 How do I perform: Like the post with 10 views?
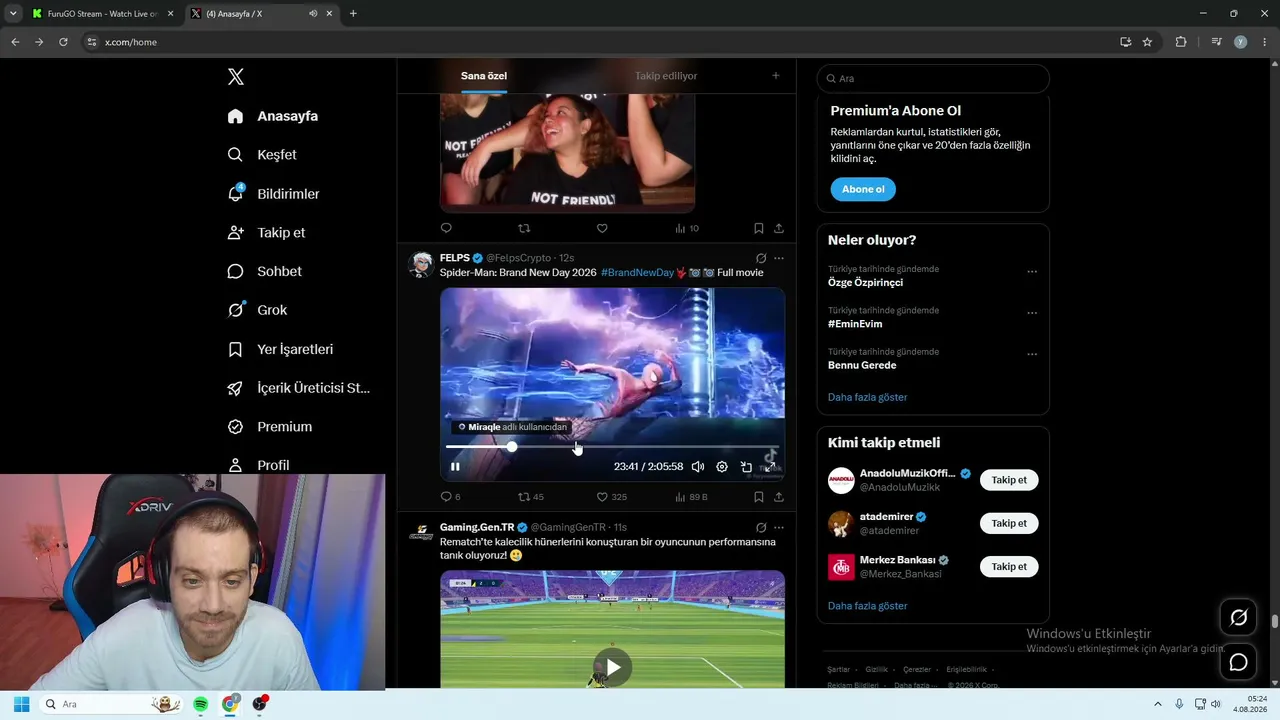[602, 228]
